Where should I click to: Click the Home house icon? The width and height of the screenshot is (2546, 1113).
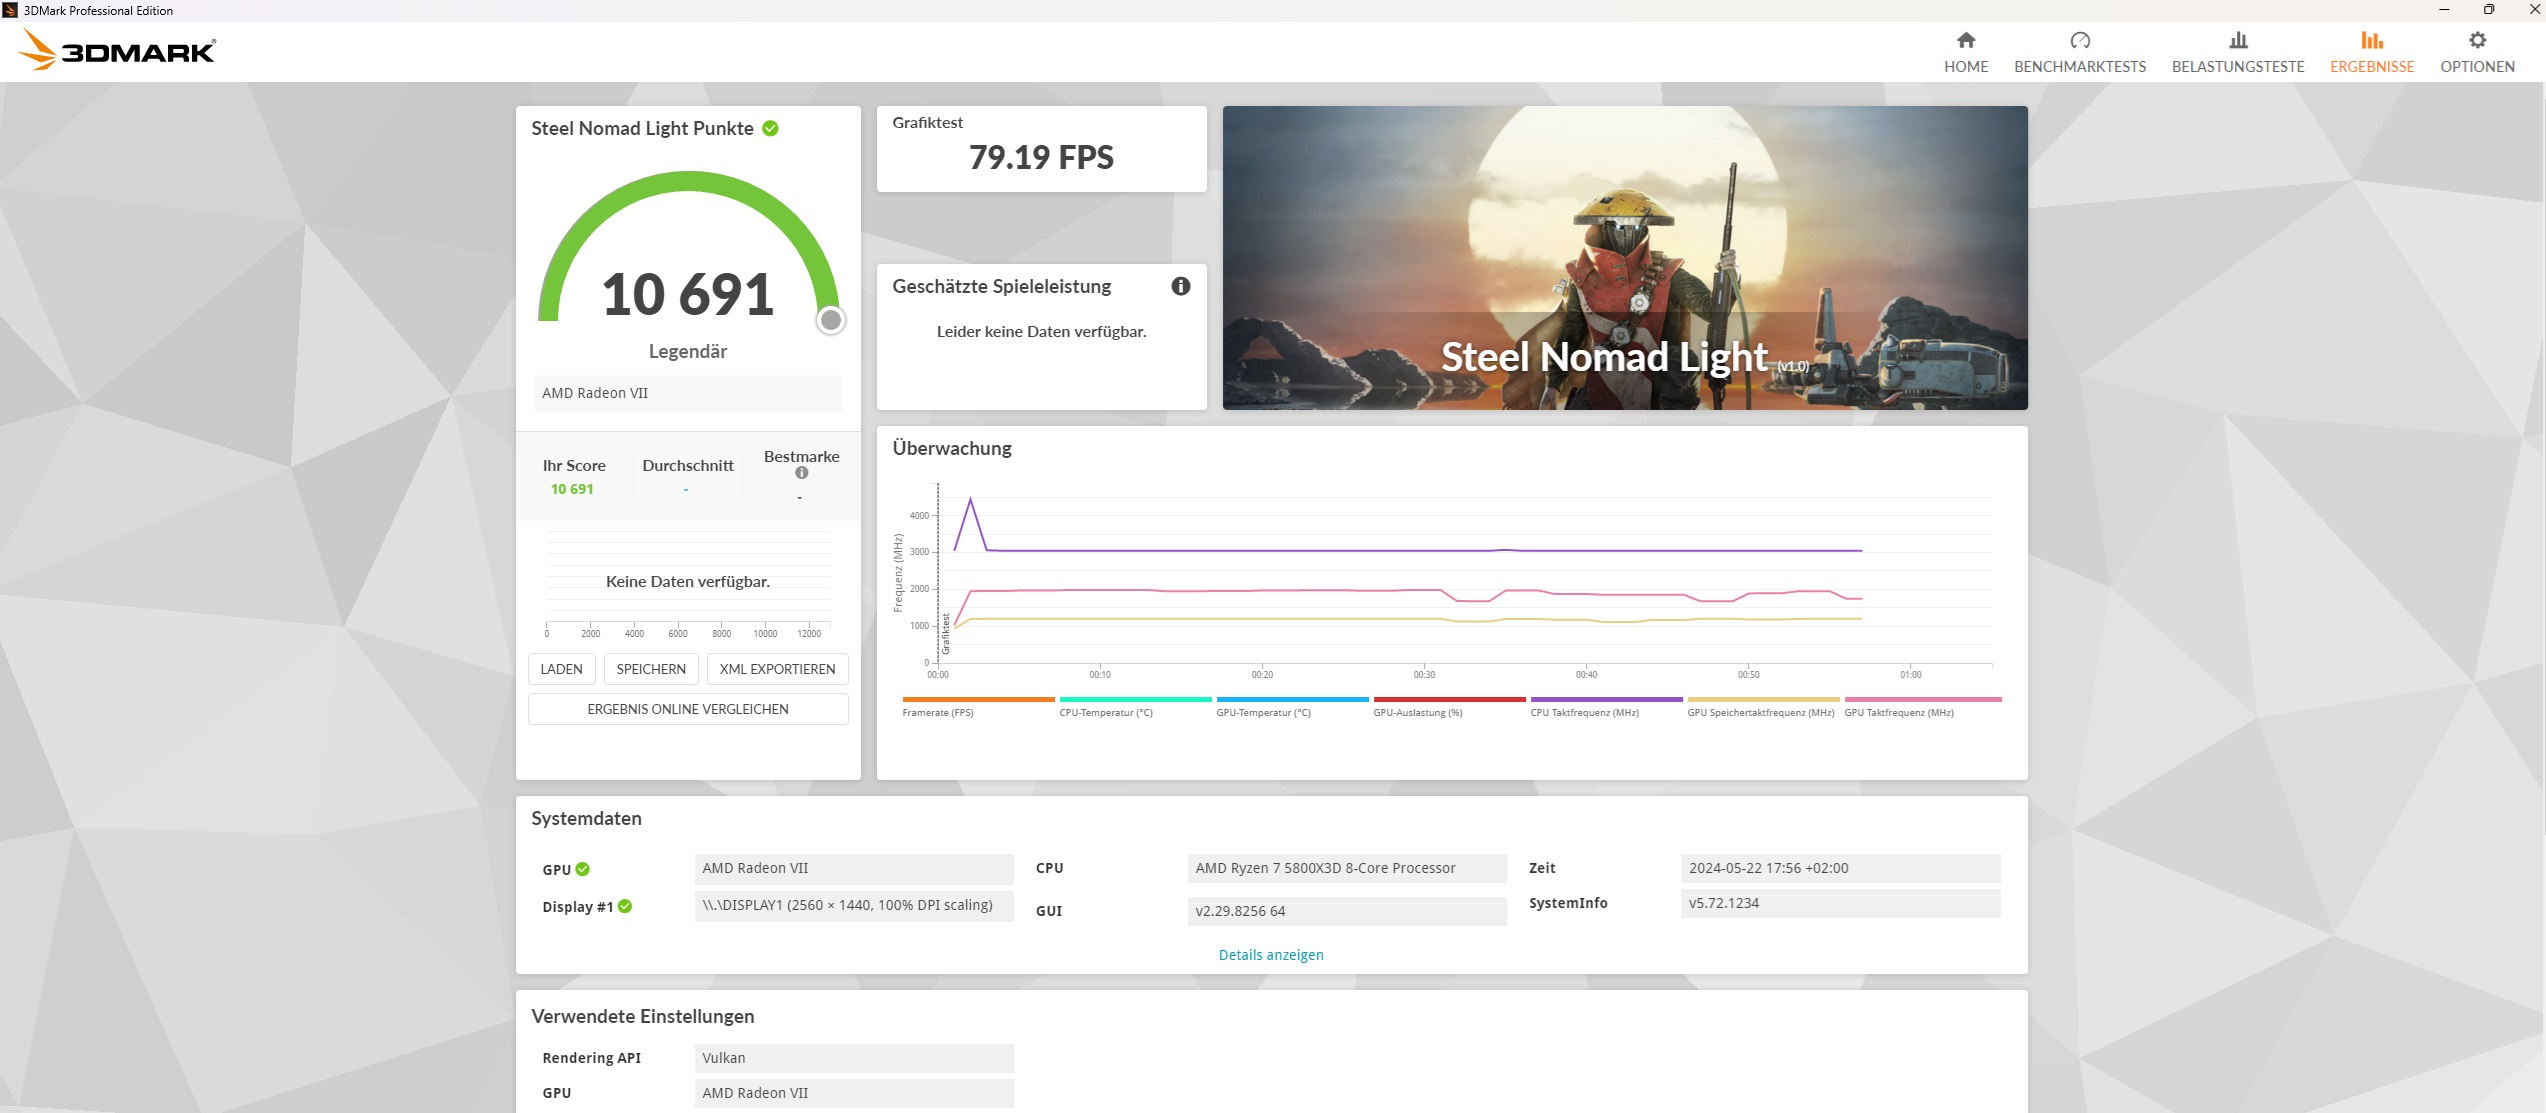point(1965,41)
